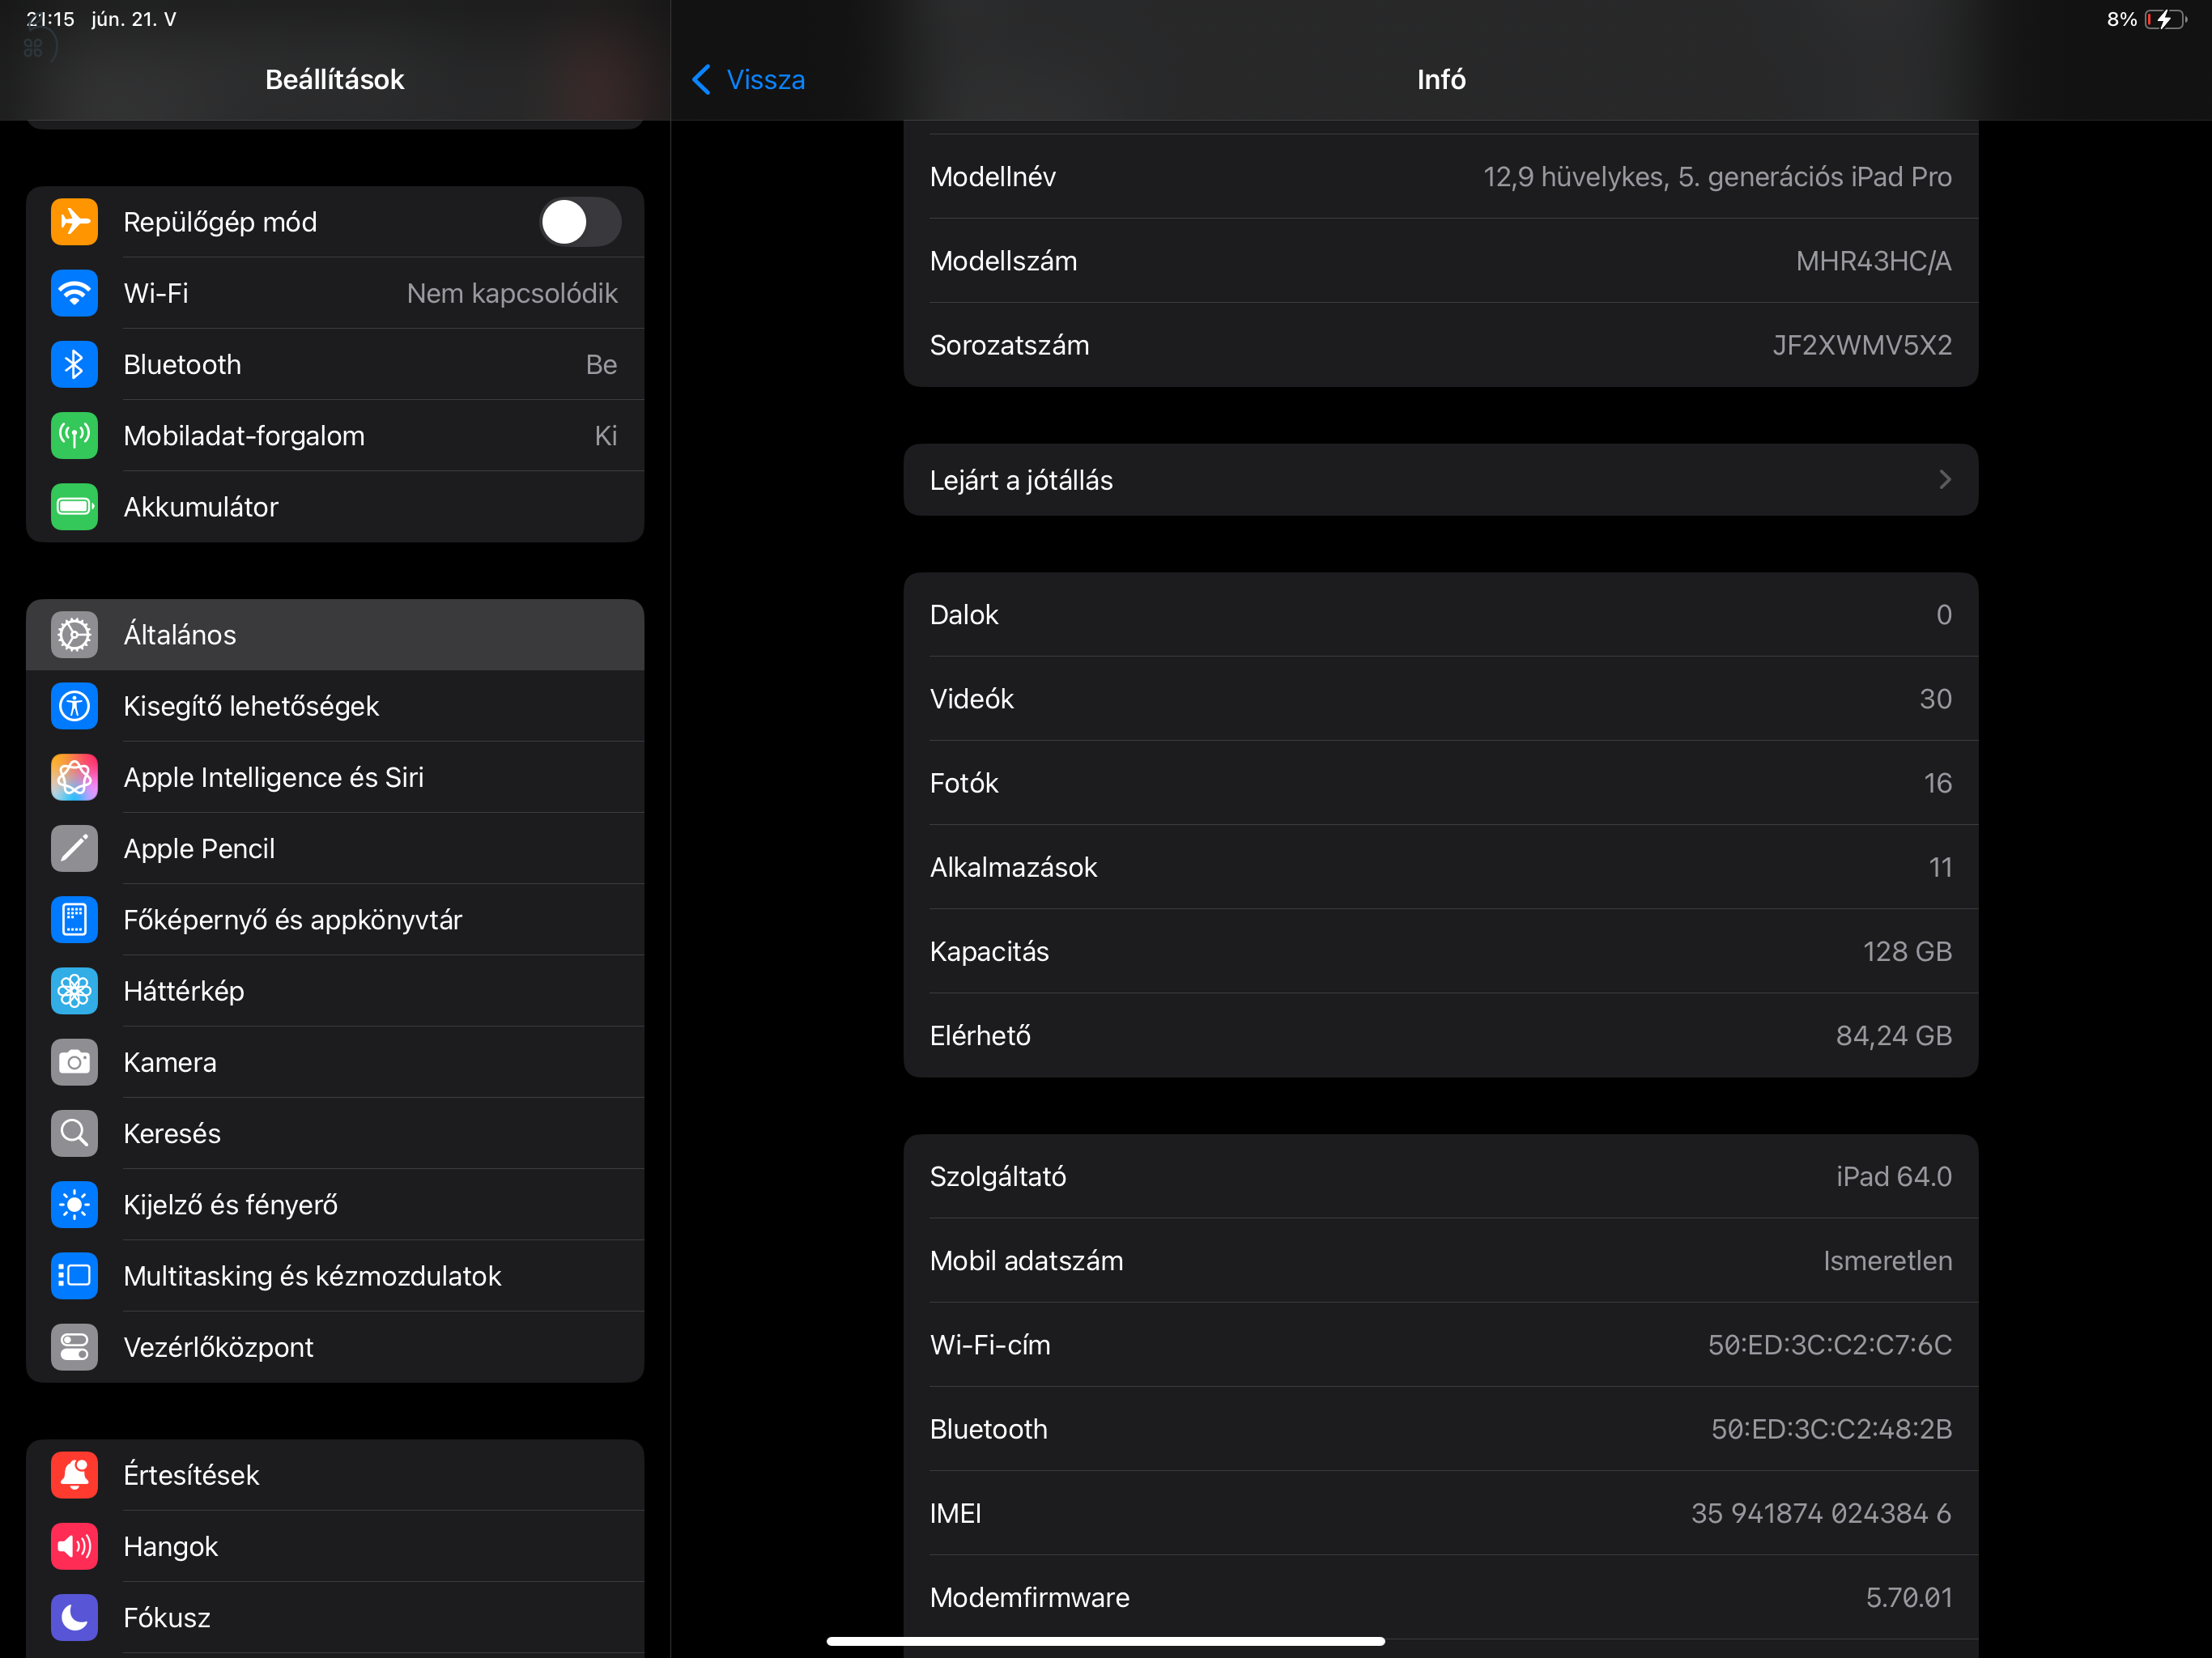Image resolution: width=2212 pixels, height=1658 pixels.
Task: Tap the Főképernyő és appkönyvtár icon
Action: (x=74, y=920)
